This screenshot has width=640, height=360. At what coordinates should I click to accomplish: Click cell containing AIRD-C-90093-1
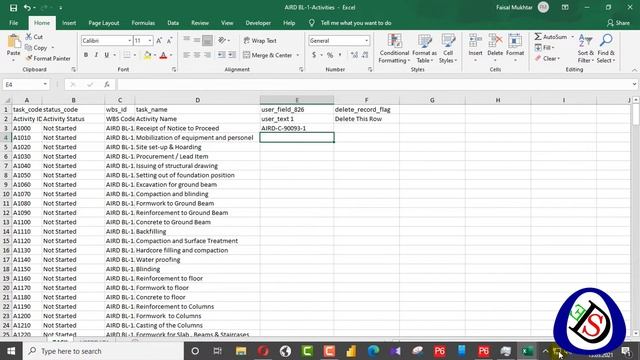pos(297,128)
